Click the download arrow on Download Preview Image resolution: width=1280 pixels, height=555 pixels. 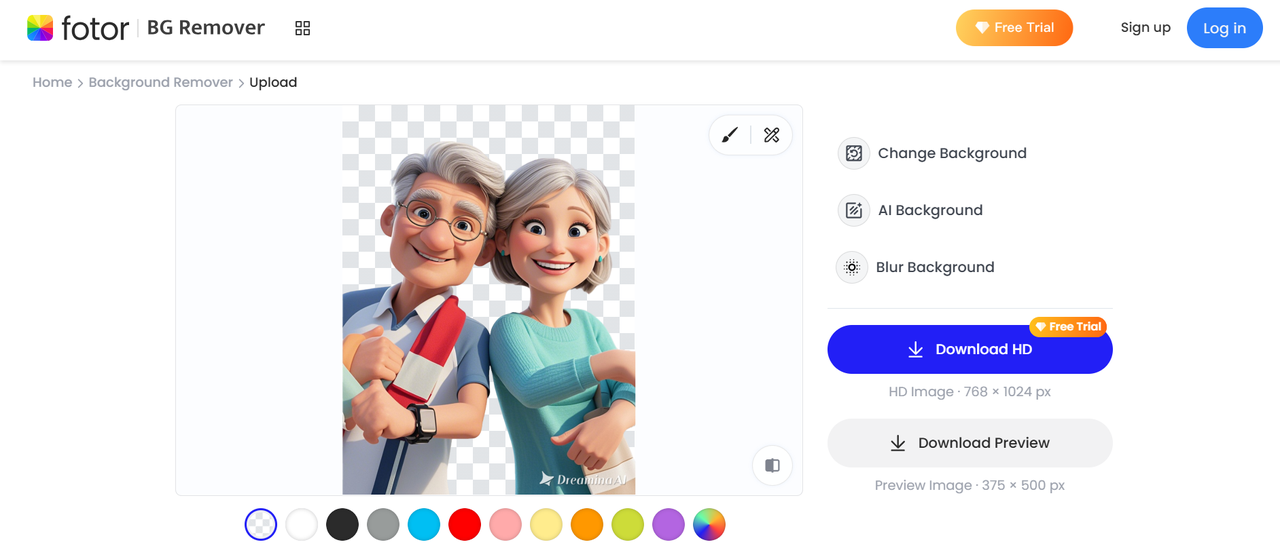pyautogui.click(x=898, y=443)
